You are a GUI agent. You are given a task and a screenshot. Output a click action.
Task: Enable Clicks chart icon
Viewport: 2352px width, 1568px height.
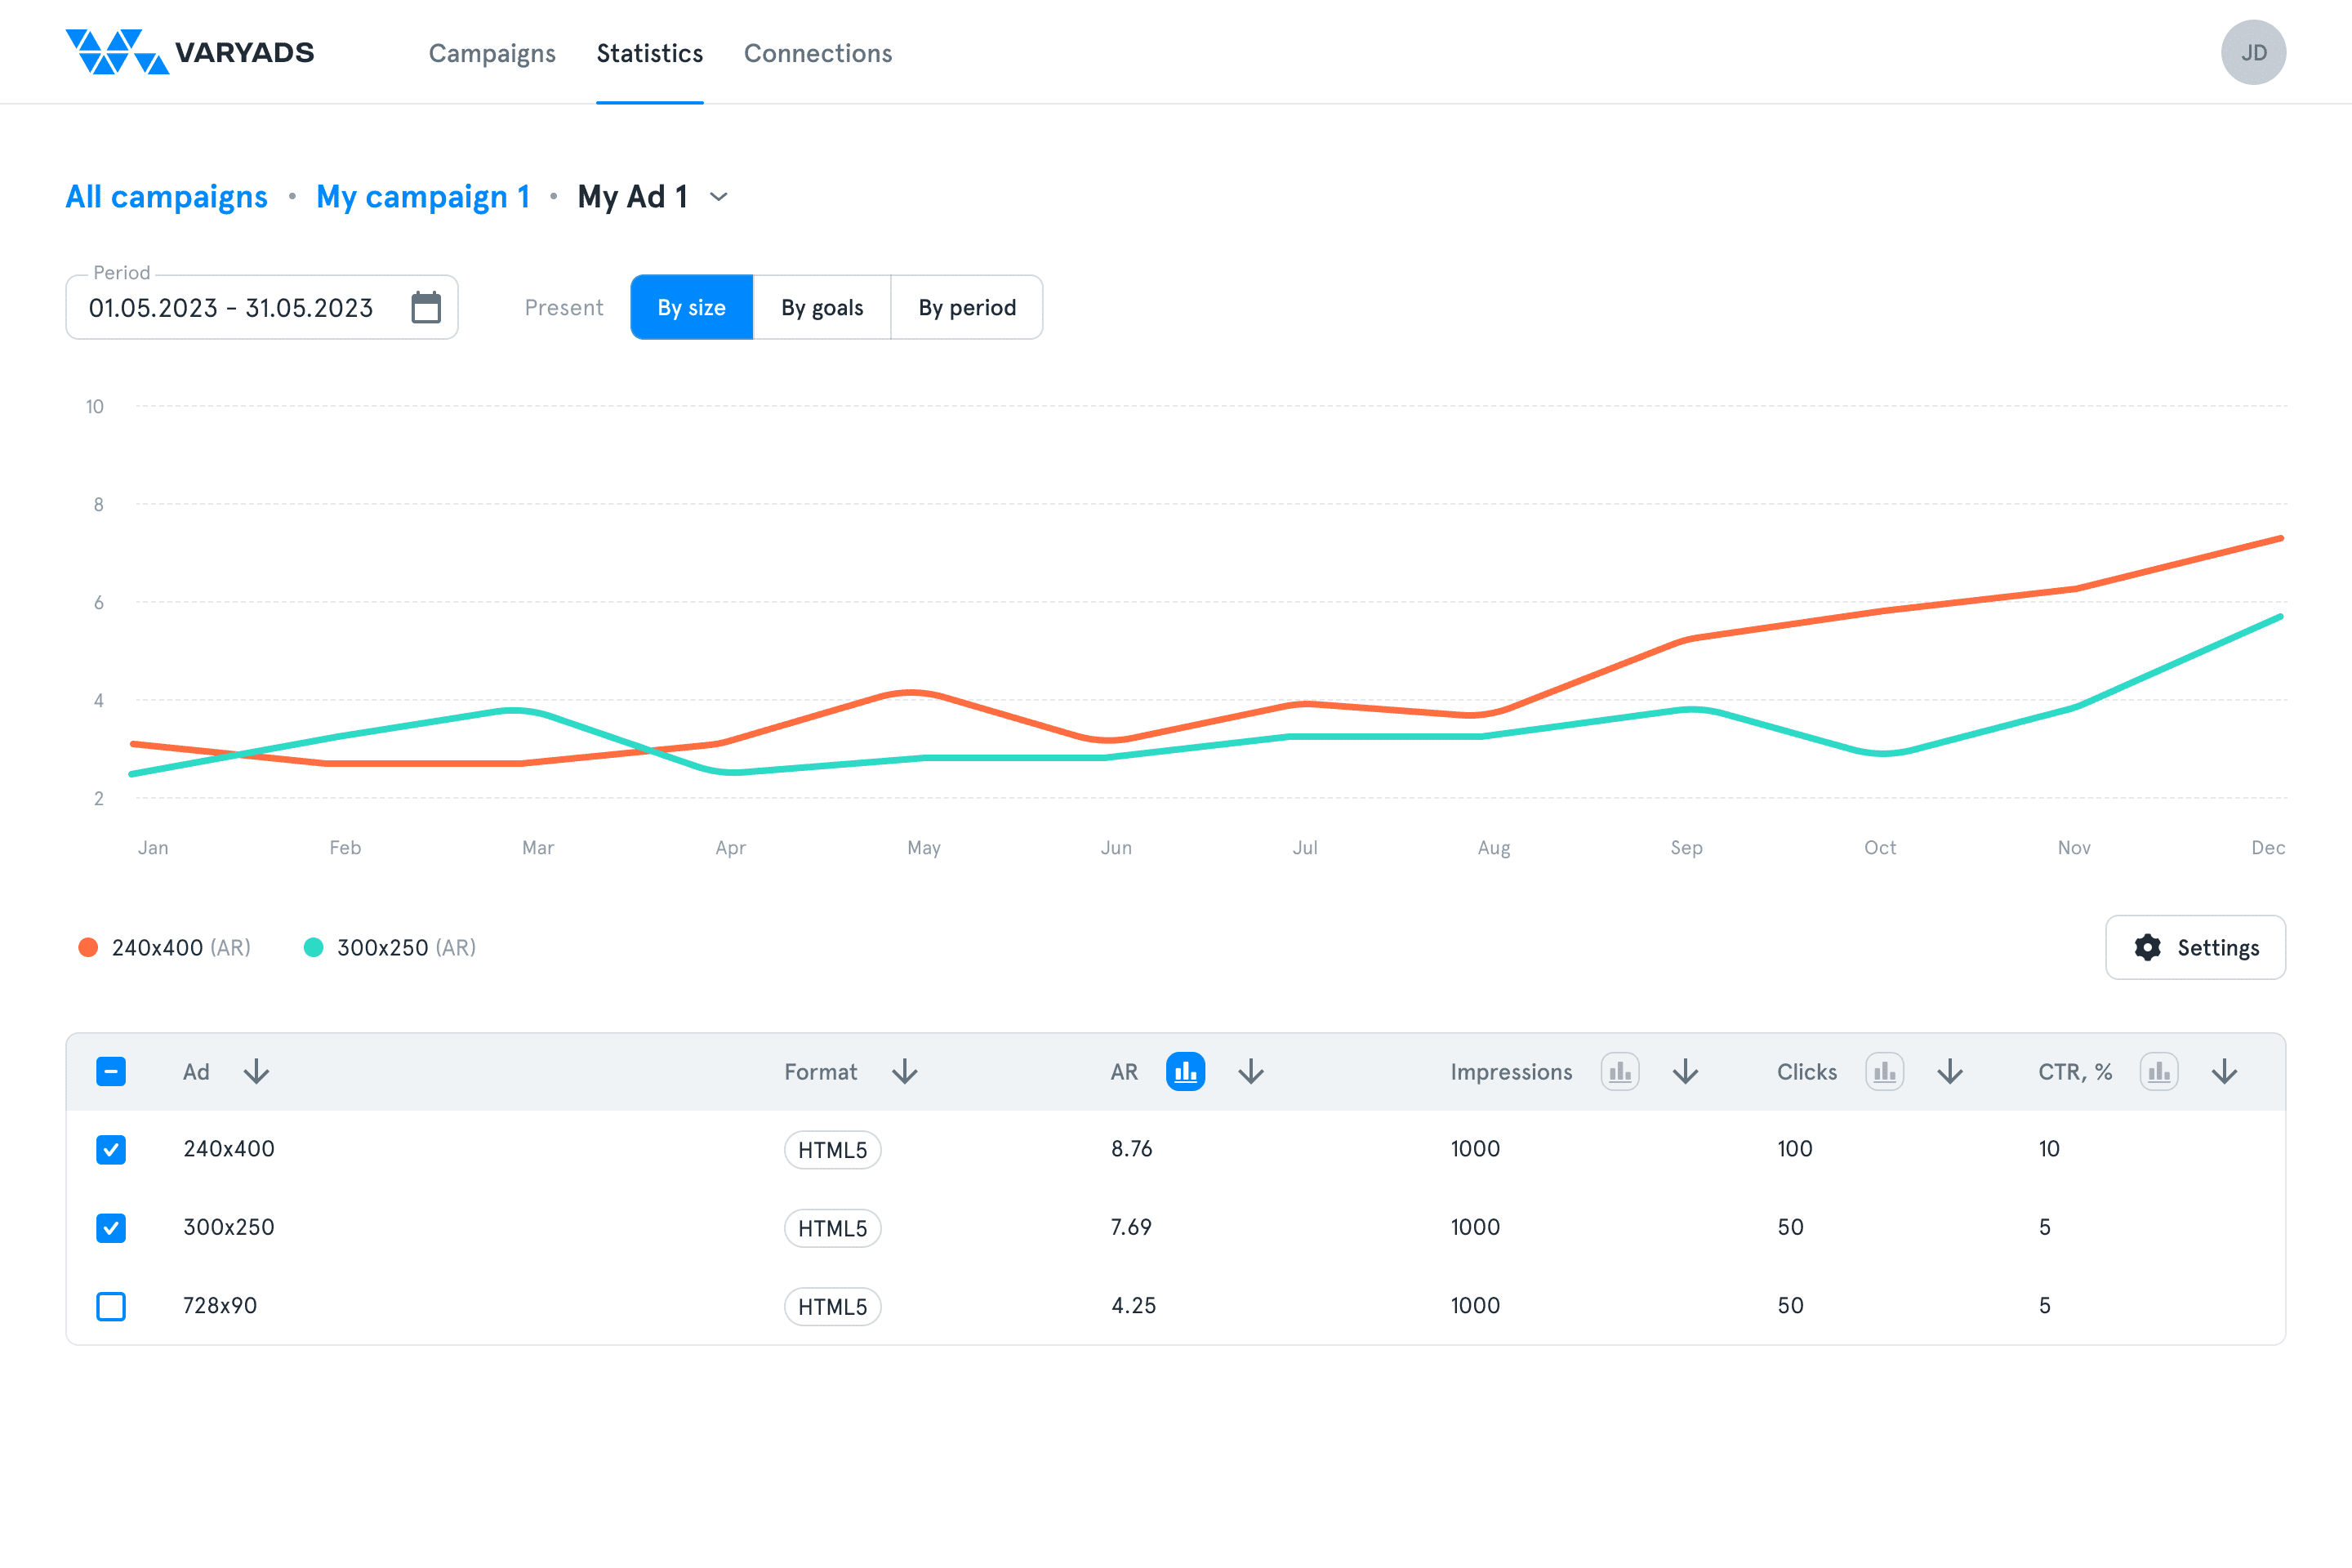(x=1884, y=1072)
